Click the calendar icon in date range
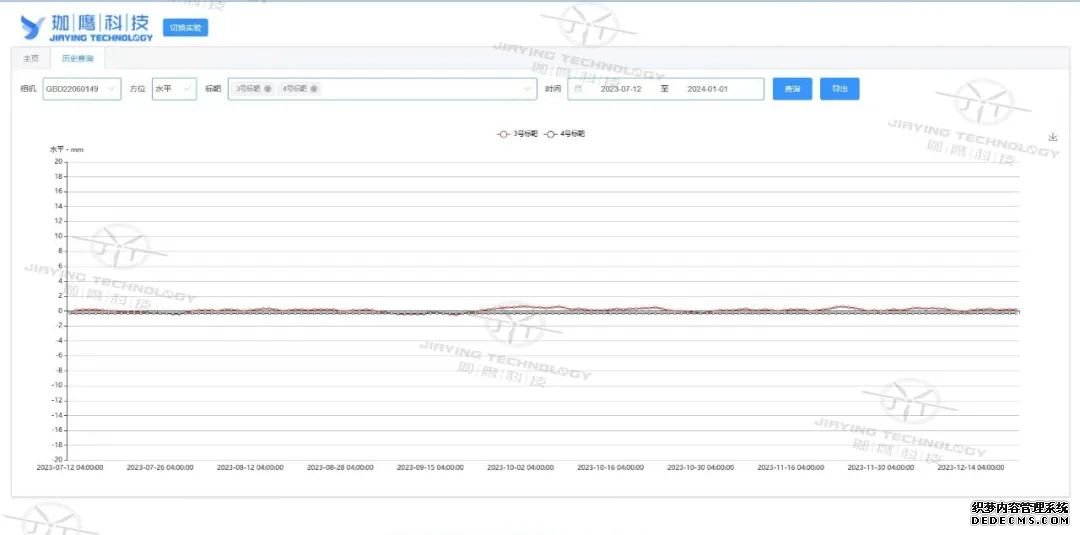 click(x=577, y=89)
